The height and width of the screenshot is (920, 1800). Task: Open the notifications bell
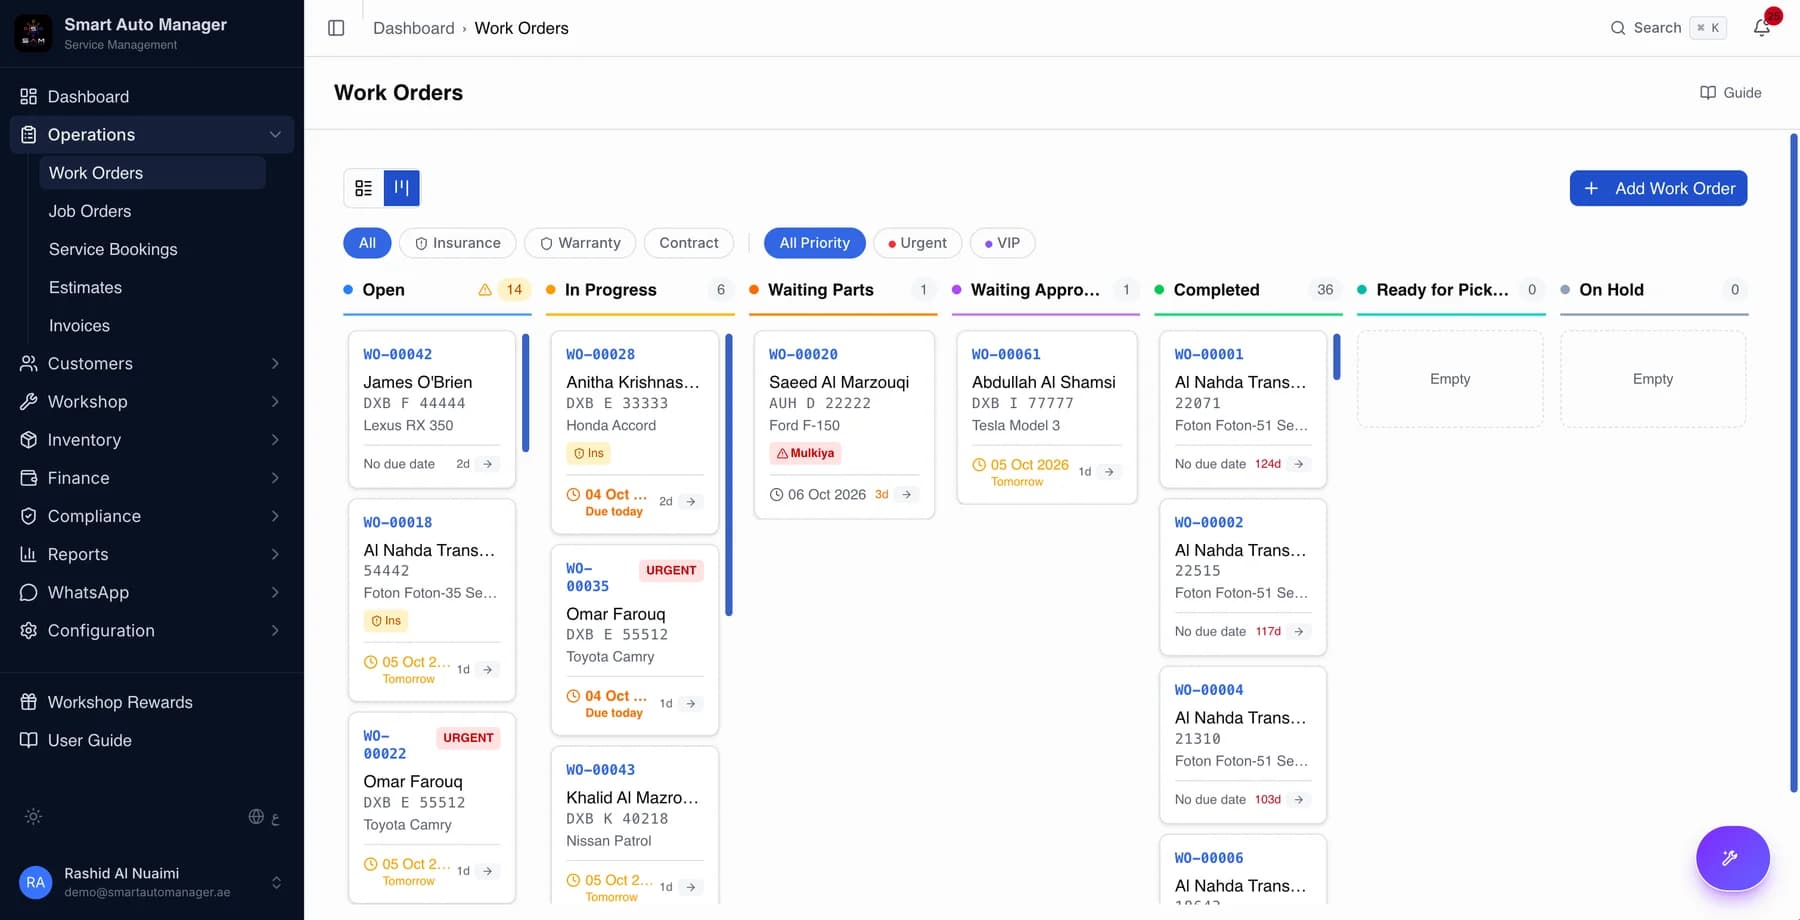tap(1762, 28)
